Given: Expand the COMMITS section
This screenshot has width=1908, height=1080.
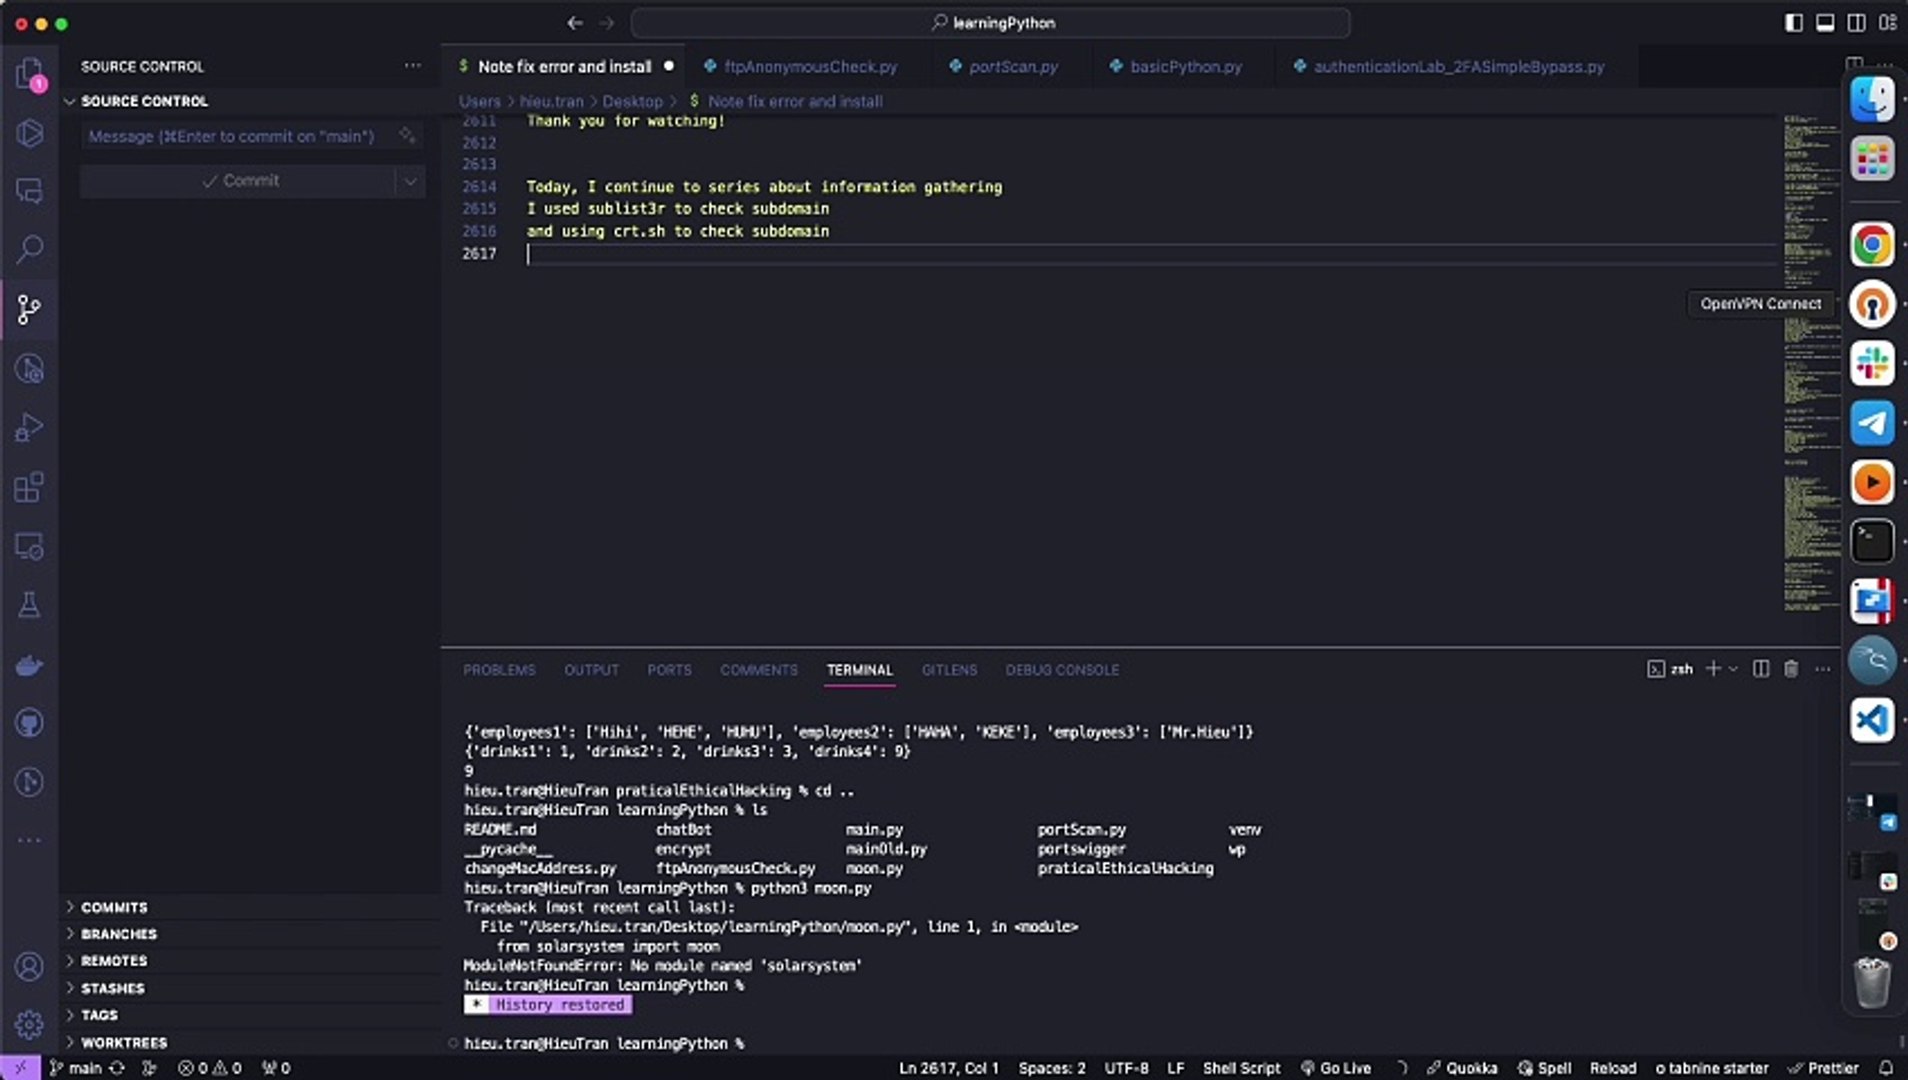Looking at the screenshot, I should coord(114,906).
